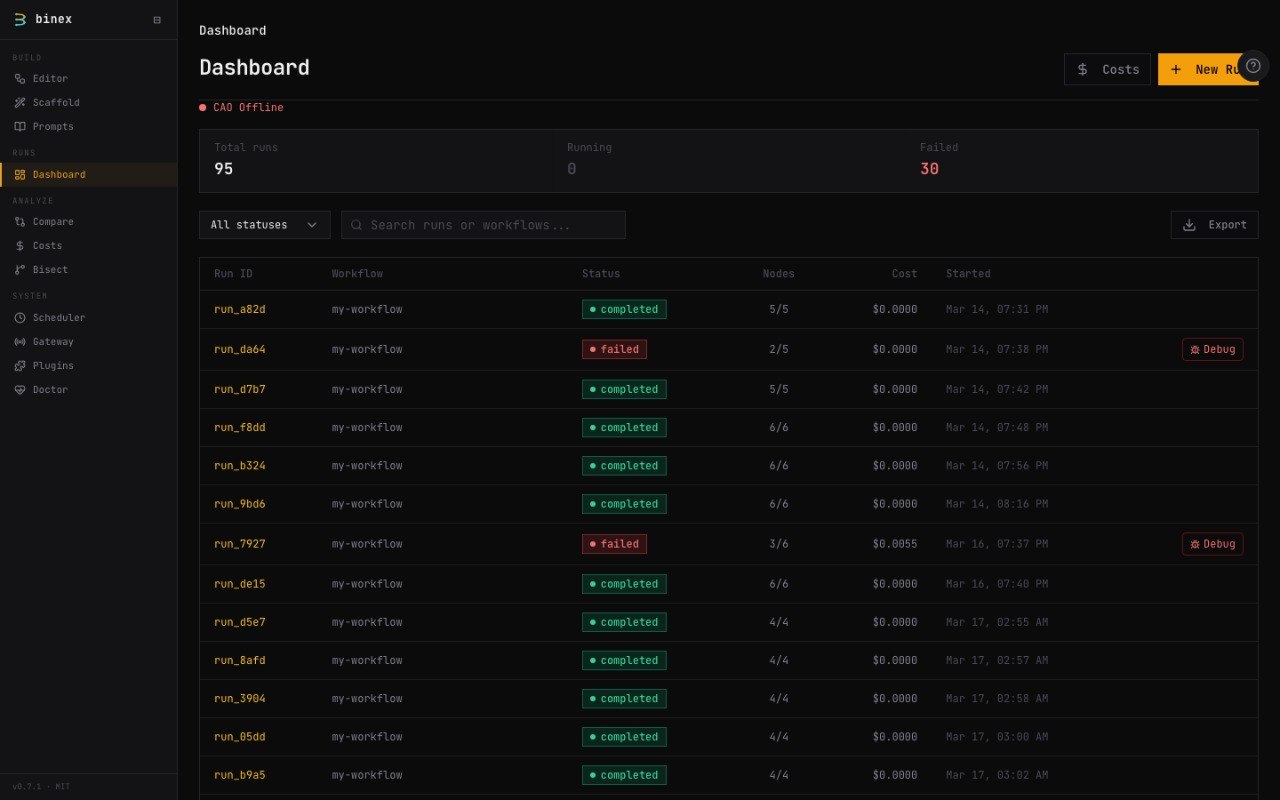Click the Doctor heart icon
The image size is (1280, 800).
[20, 389]
